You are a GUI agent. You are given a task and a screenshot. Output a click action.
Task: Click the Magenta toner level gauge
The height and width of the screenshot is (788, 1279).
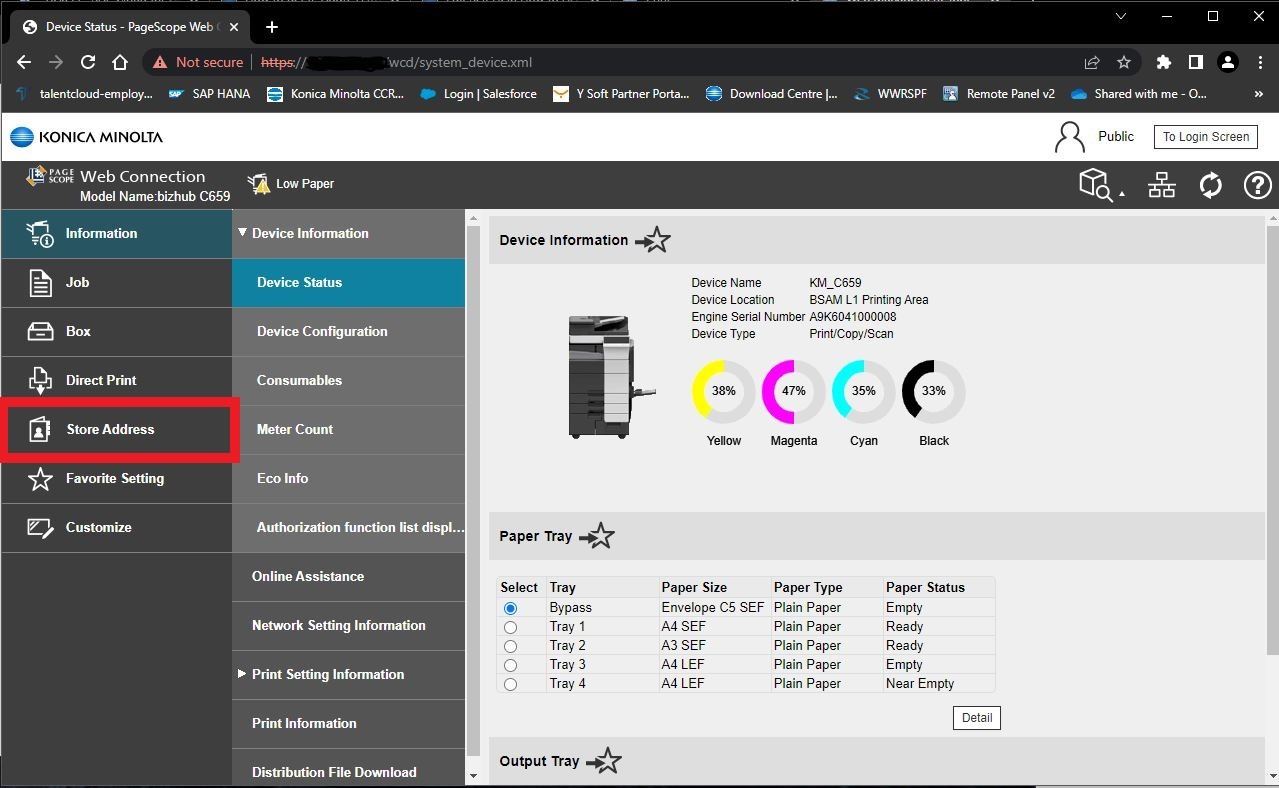(x=793, y=392)
